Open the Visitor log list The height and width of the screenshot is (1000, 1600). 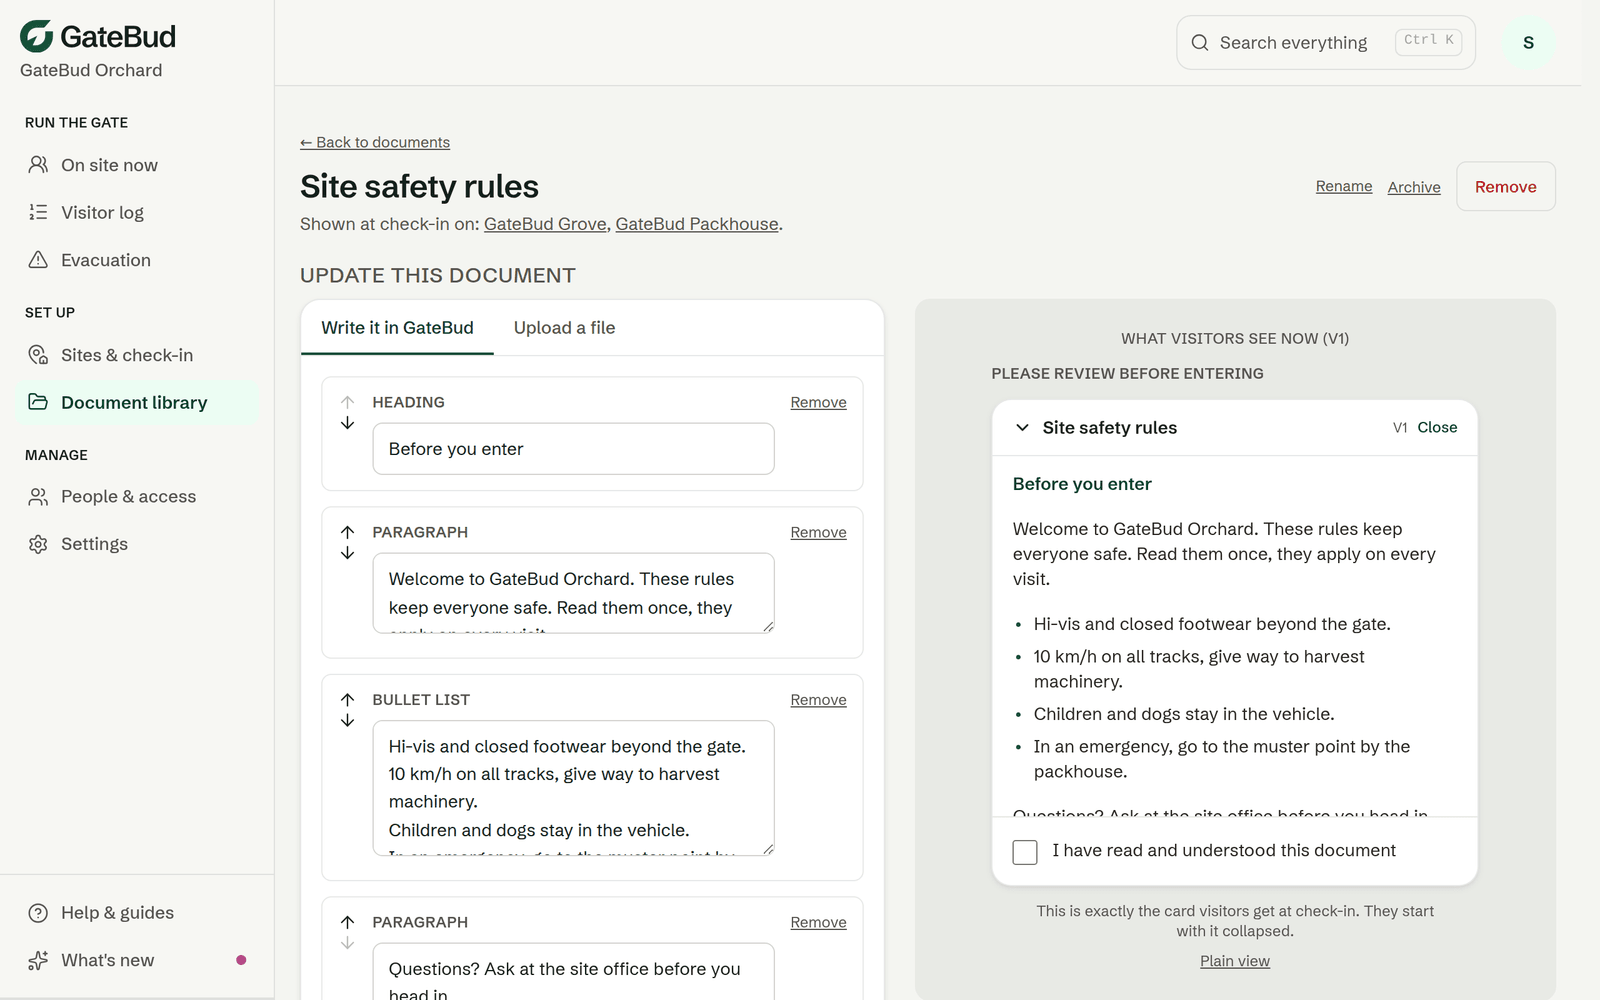pyautogui.click(x=137, y=212)
